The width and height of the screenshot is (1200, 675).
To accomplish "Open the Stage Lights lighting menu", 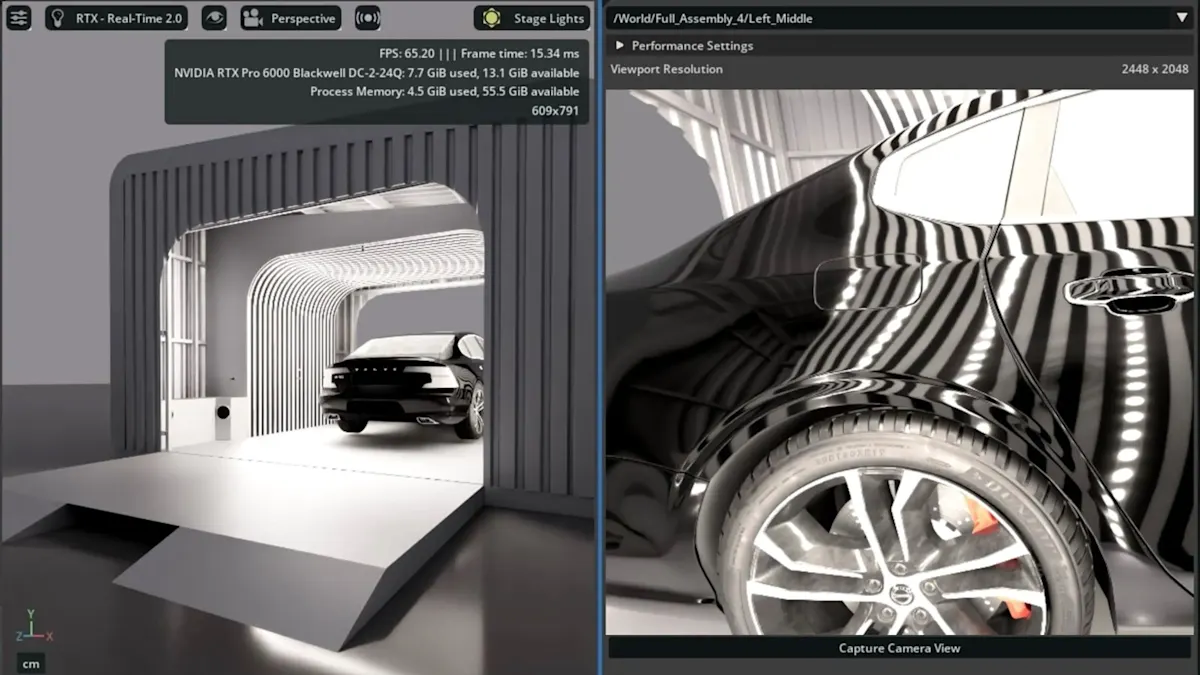I will point(532,18).
